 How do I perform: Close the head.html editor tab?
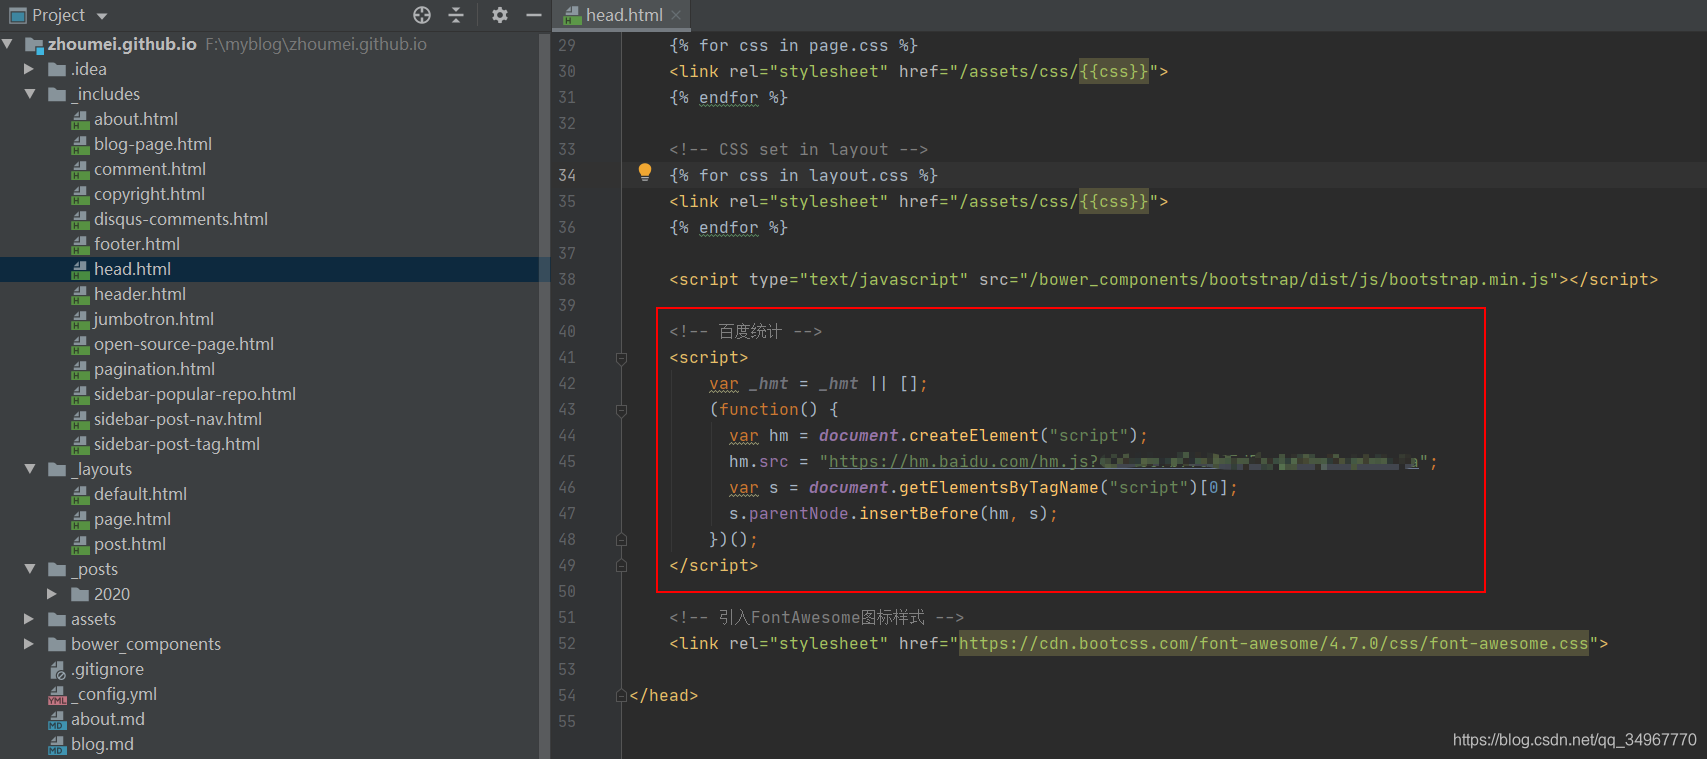(676, 15)
